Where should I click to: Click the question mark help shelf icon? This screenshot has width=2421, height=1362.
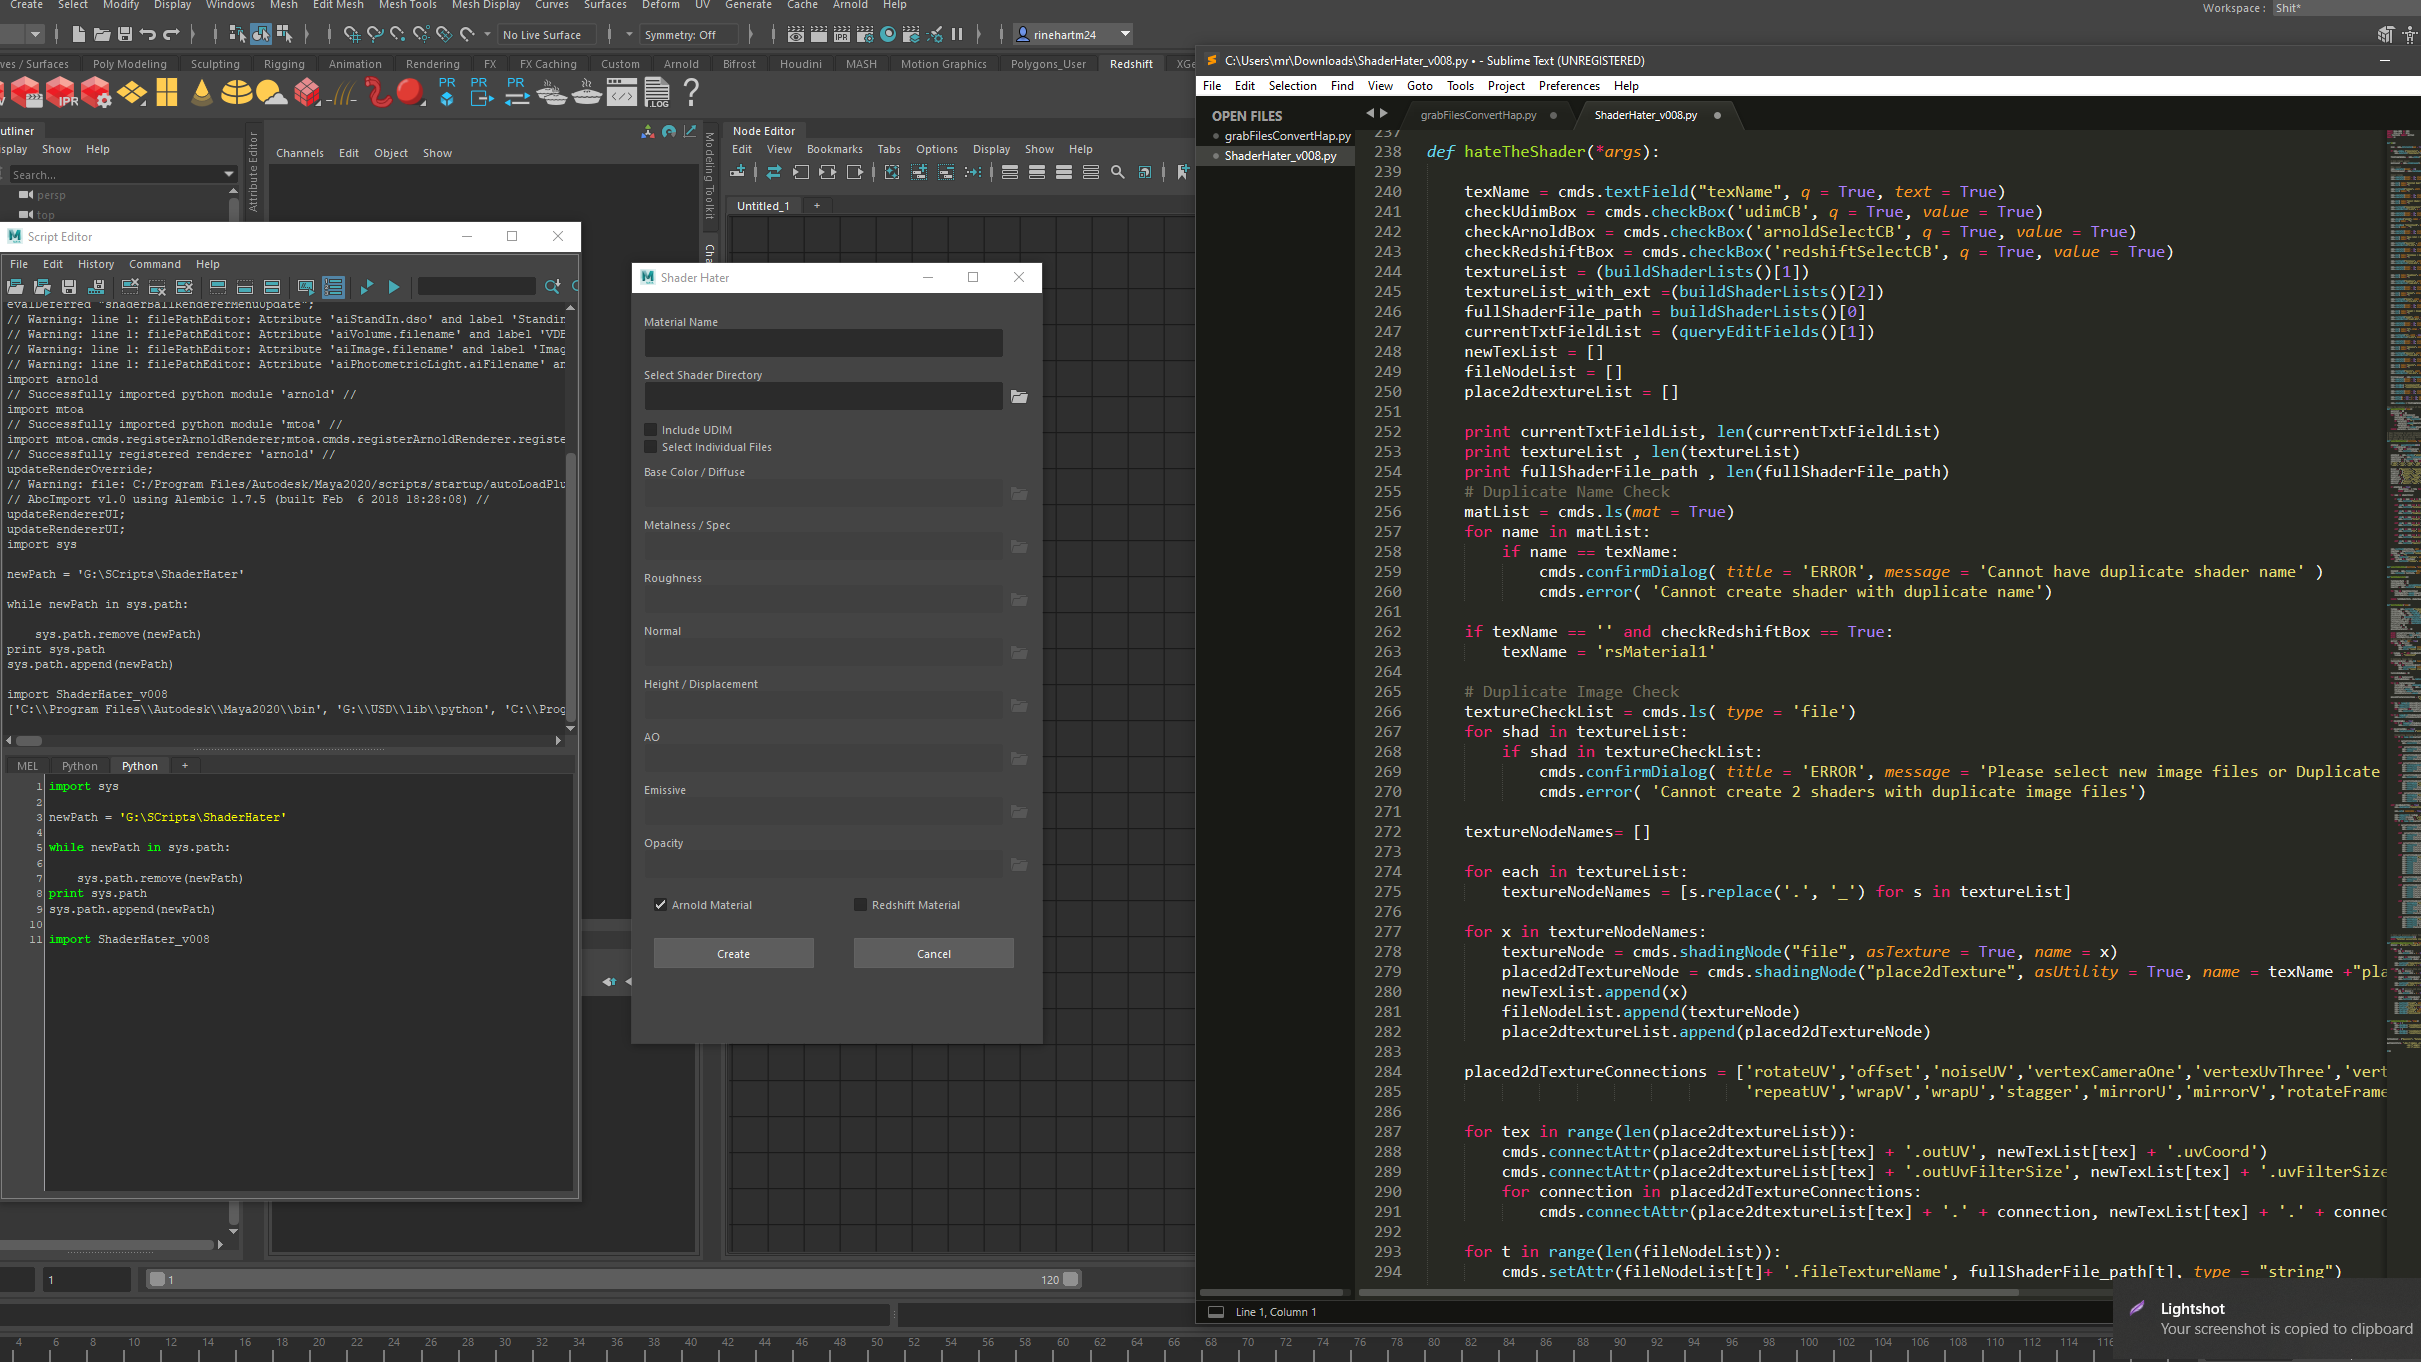pos(690,93)
